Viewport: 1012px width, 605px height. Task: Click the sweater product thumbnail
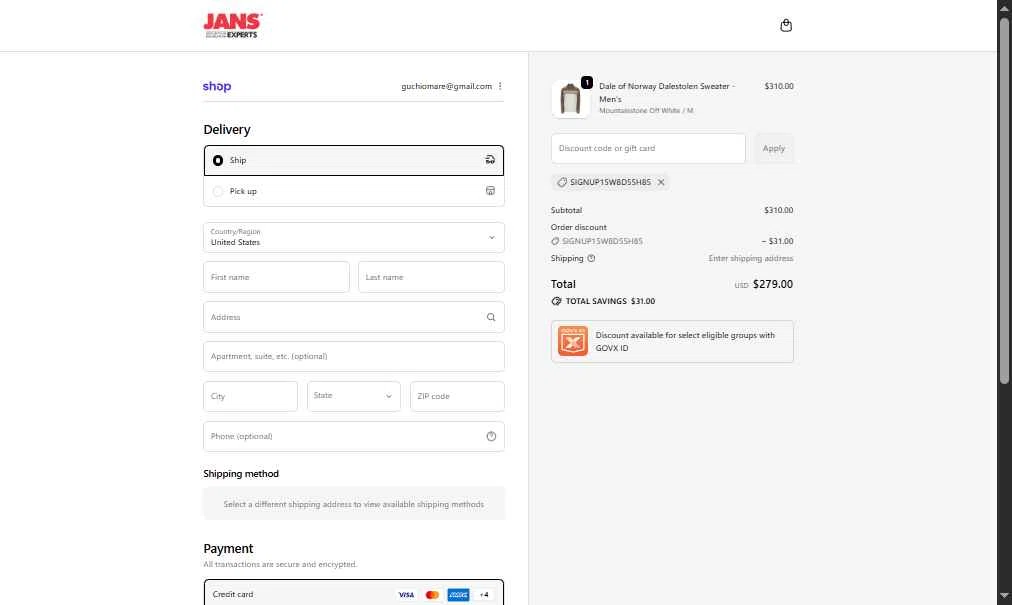coord(571,99)
